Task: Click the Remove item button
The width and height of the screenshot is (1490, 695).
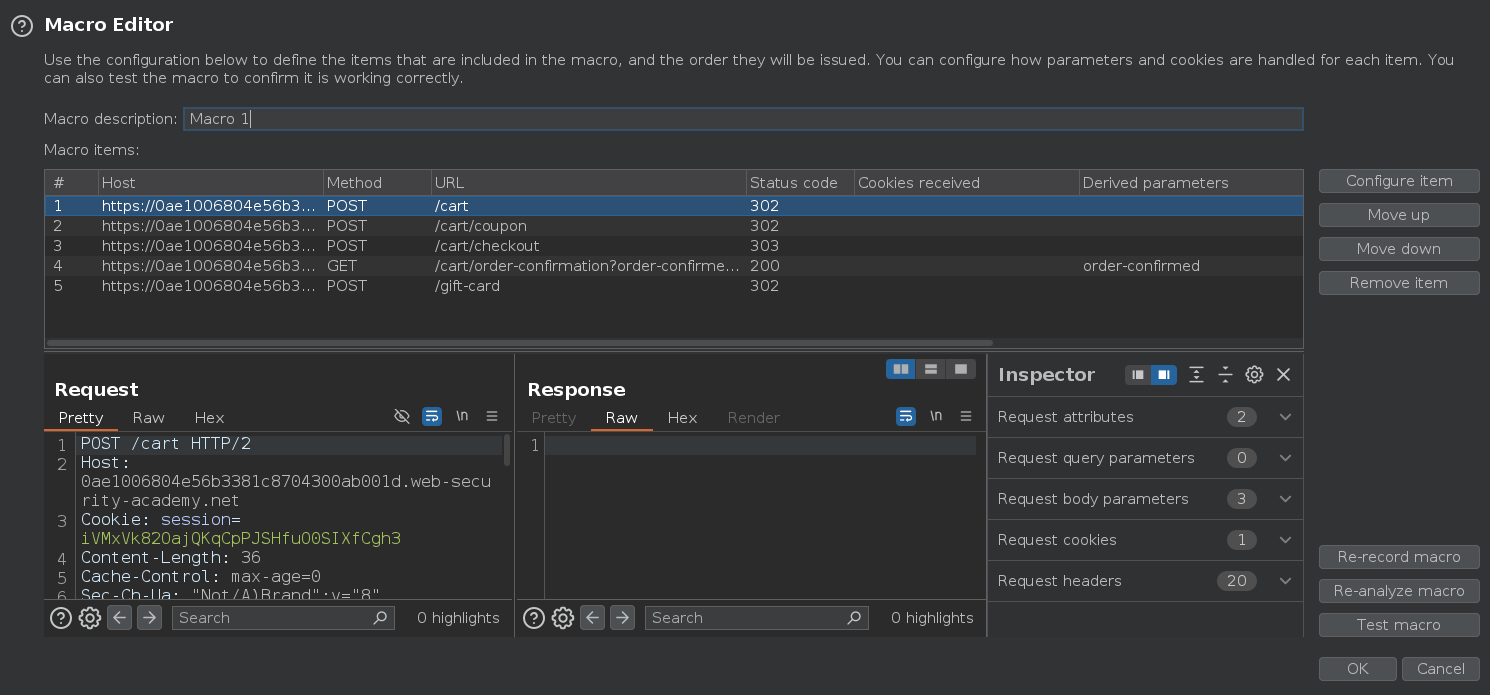Action: (1399, 283)
